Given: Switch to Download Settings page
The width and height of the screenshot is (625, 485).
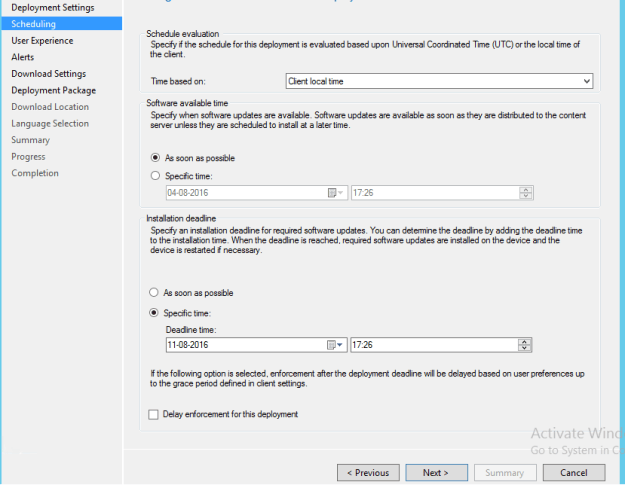Looking at the screenshot, I should (x=49, y=74).
